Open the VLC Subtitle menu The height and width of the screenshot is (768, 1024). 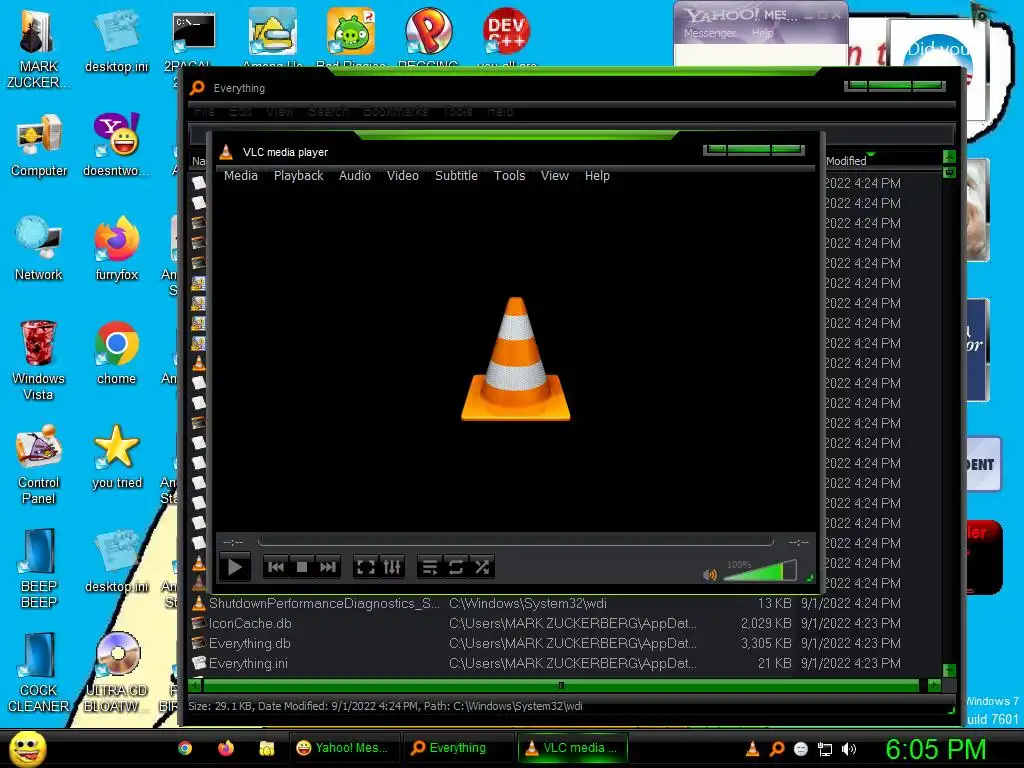pyautogui.click(x=456, y=176)
